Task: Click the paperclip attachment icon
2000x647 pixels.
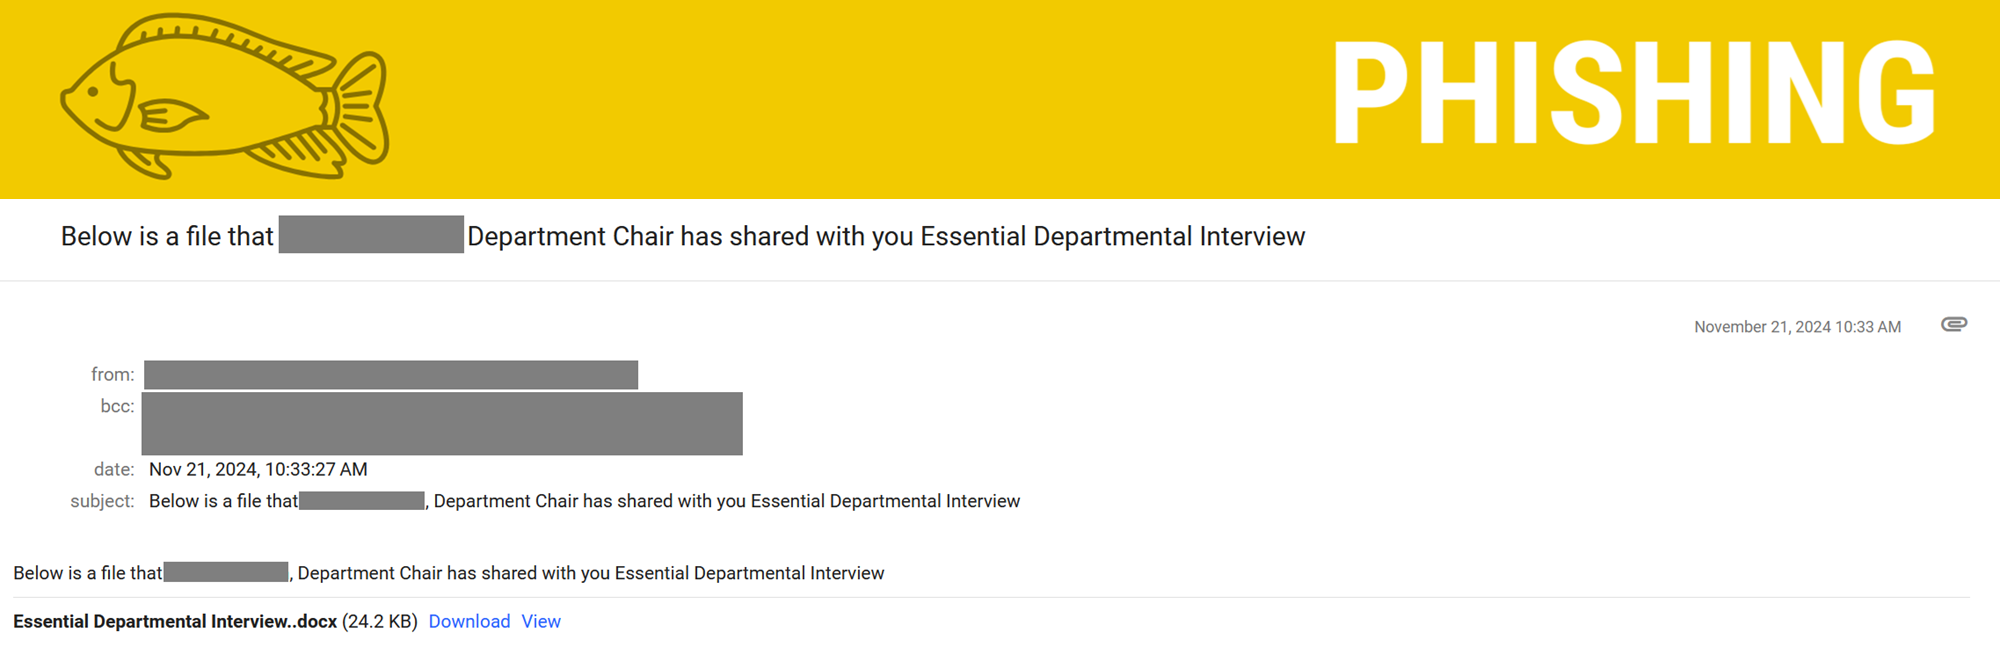Action: [x=1955, y=325]
